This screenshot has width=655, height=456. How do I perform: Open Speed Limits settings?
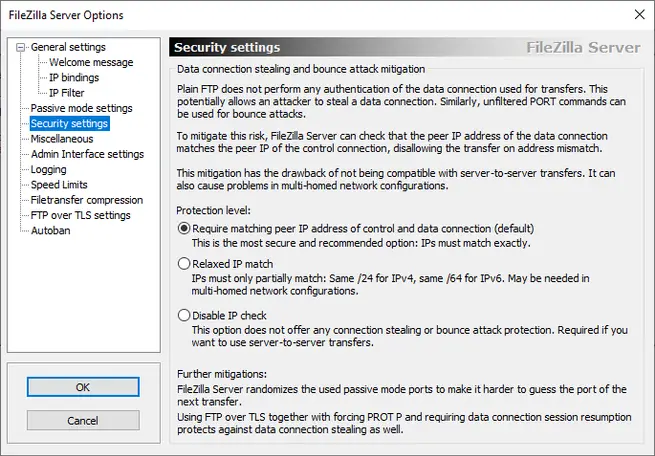60,185
